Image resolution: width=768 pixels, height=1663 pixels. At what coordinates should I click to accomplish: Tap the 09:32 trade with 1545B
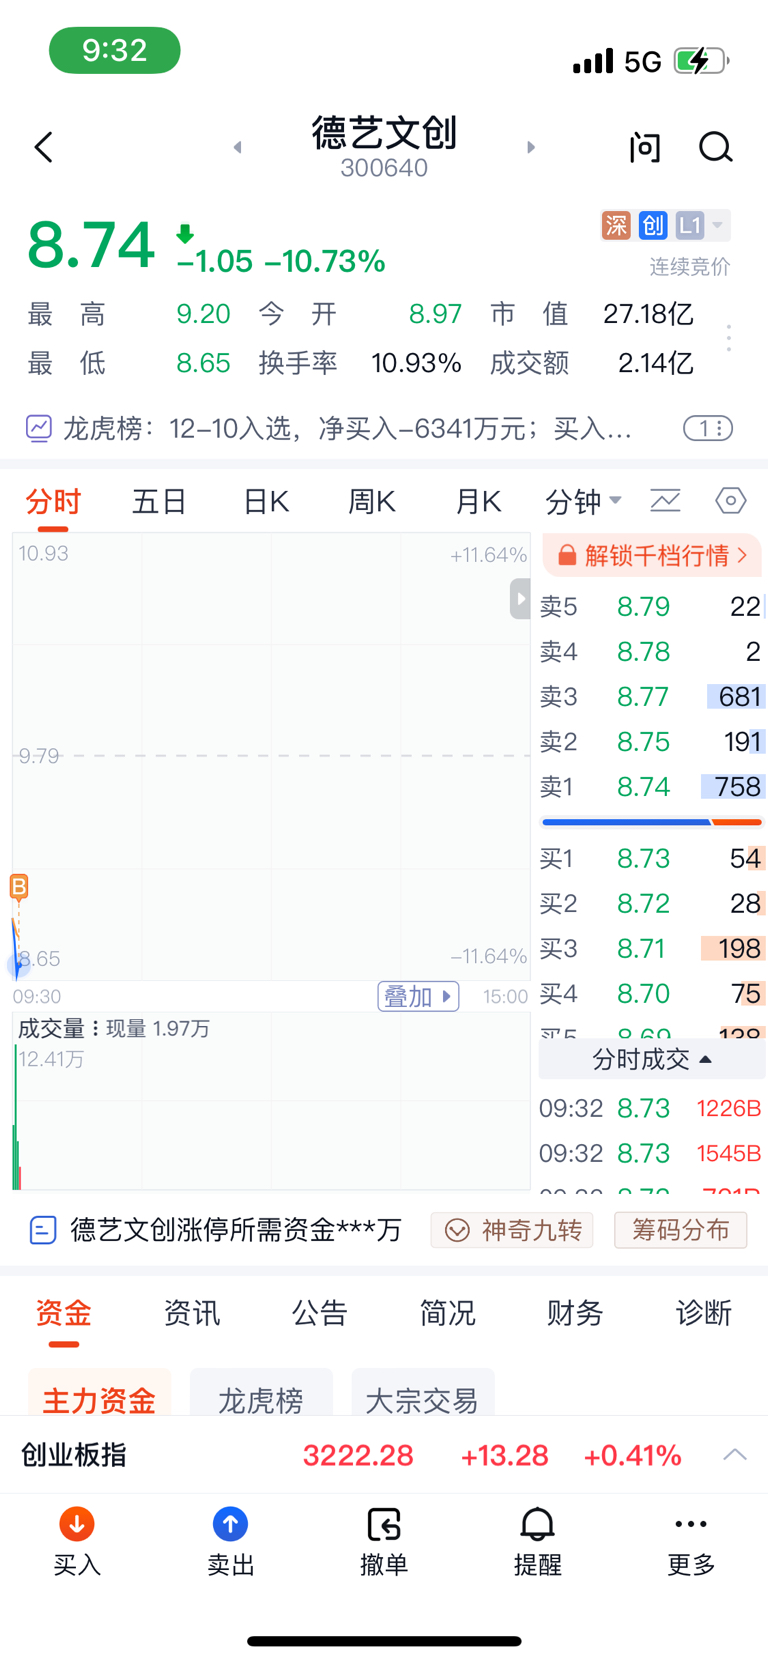[651, 1153]
